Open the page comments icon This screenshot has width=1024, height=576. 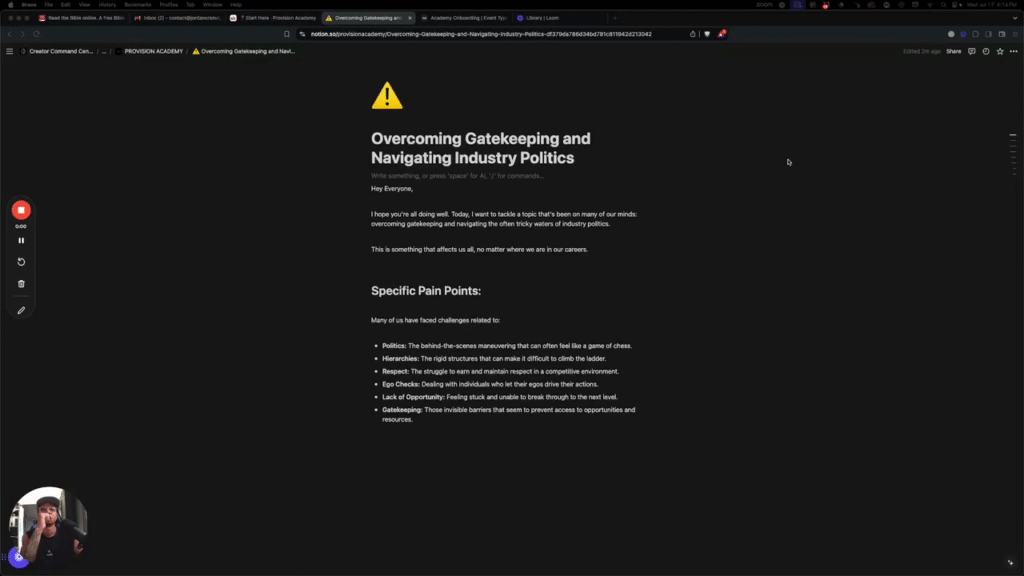click(x=972, y=51)
